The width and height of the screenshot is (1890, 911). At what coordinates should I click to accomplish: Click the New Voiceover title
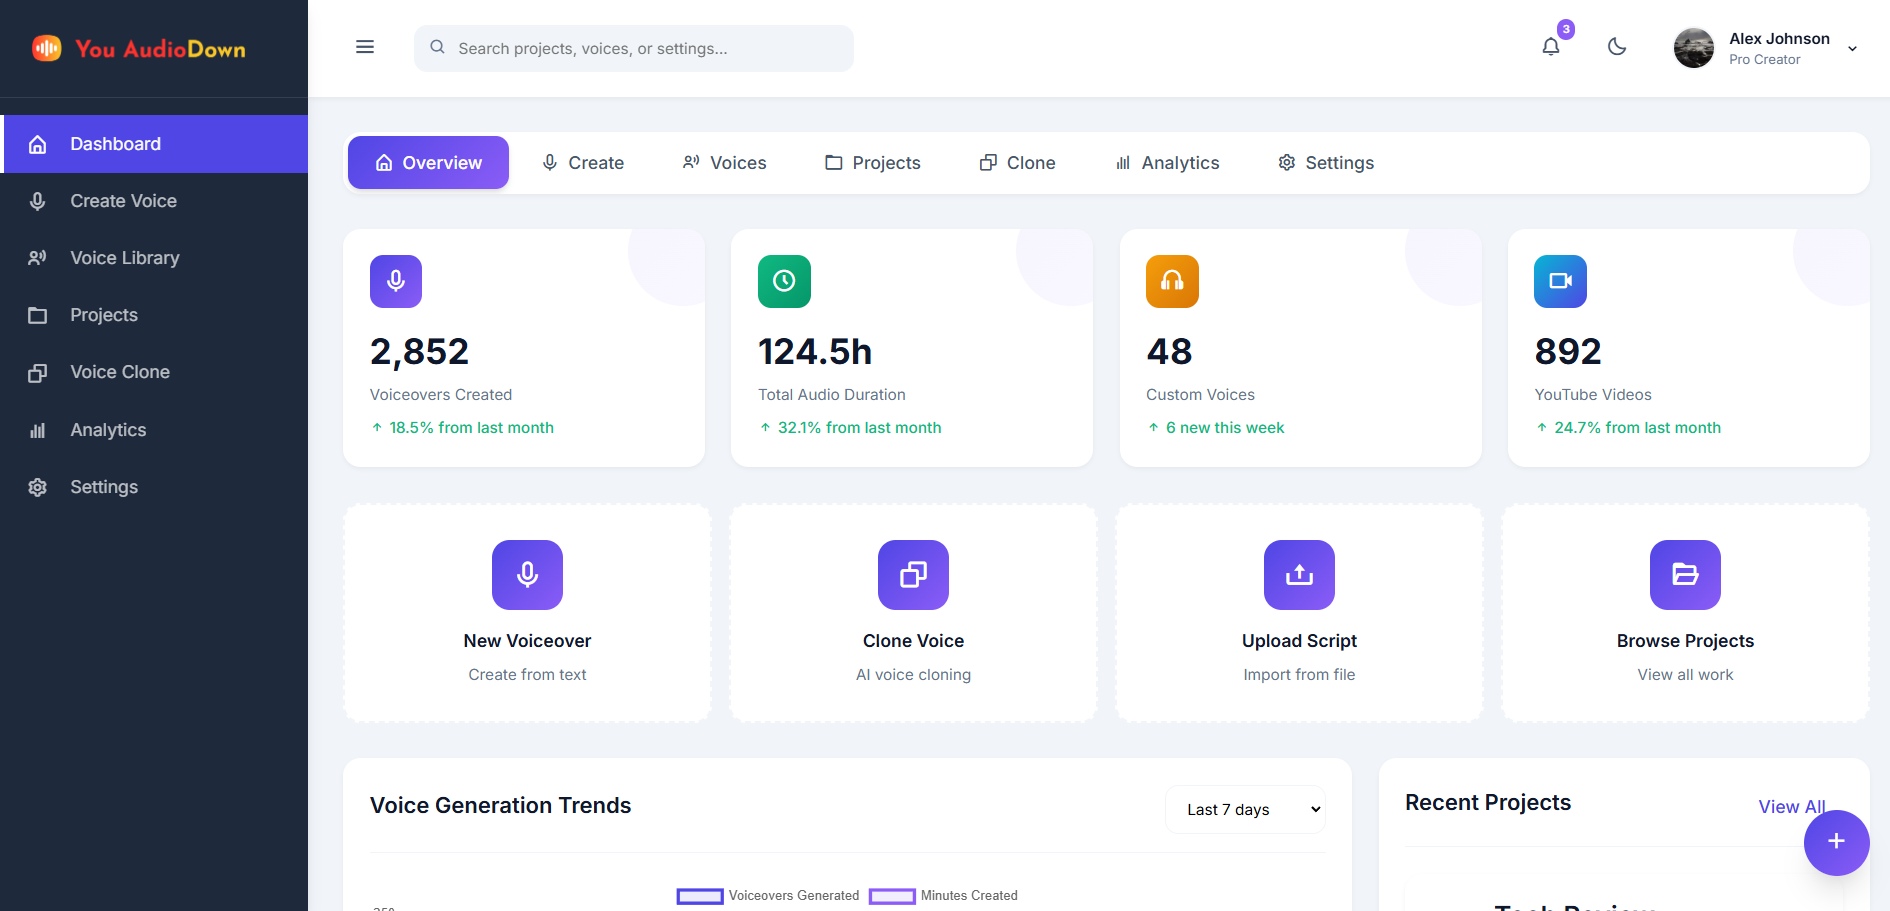coord(527,641)
